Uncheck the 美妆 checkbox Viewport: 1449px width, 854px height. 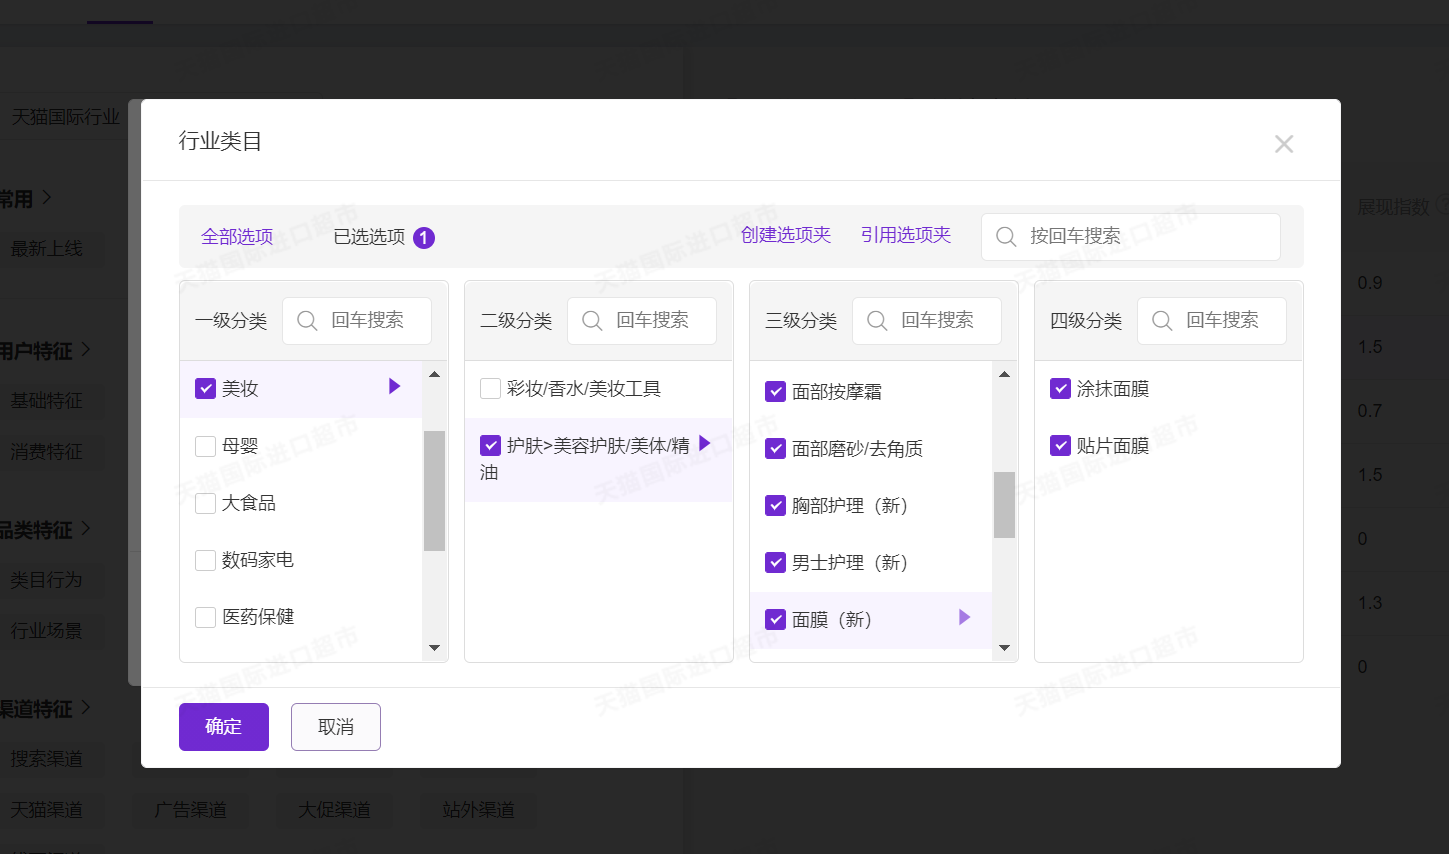pyautogui.click(x=205, y=388)
